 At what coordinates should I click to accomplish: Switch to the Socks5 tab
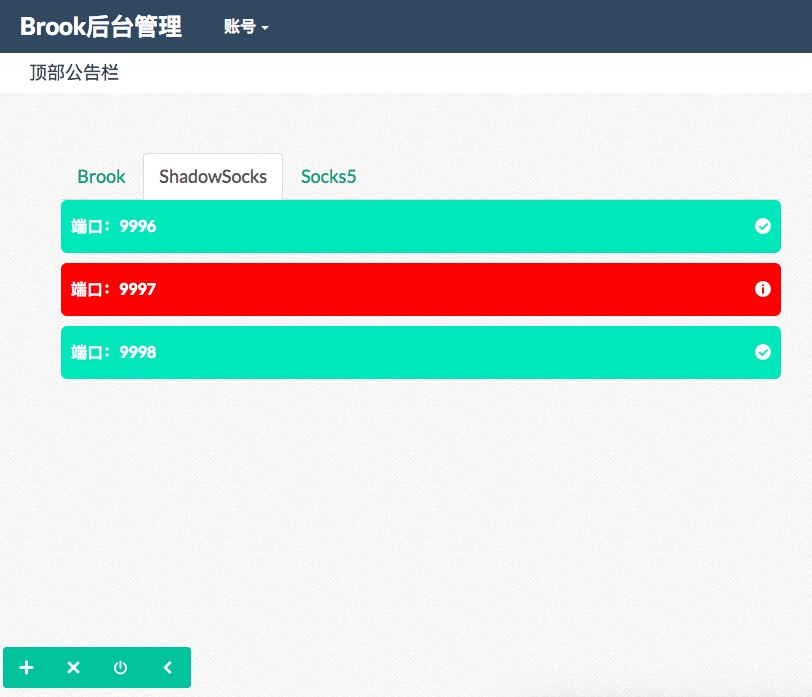tap(328, 177)
